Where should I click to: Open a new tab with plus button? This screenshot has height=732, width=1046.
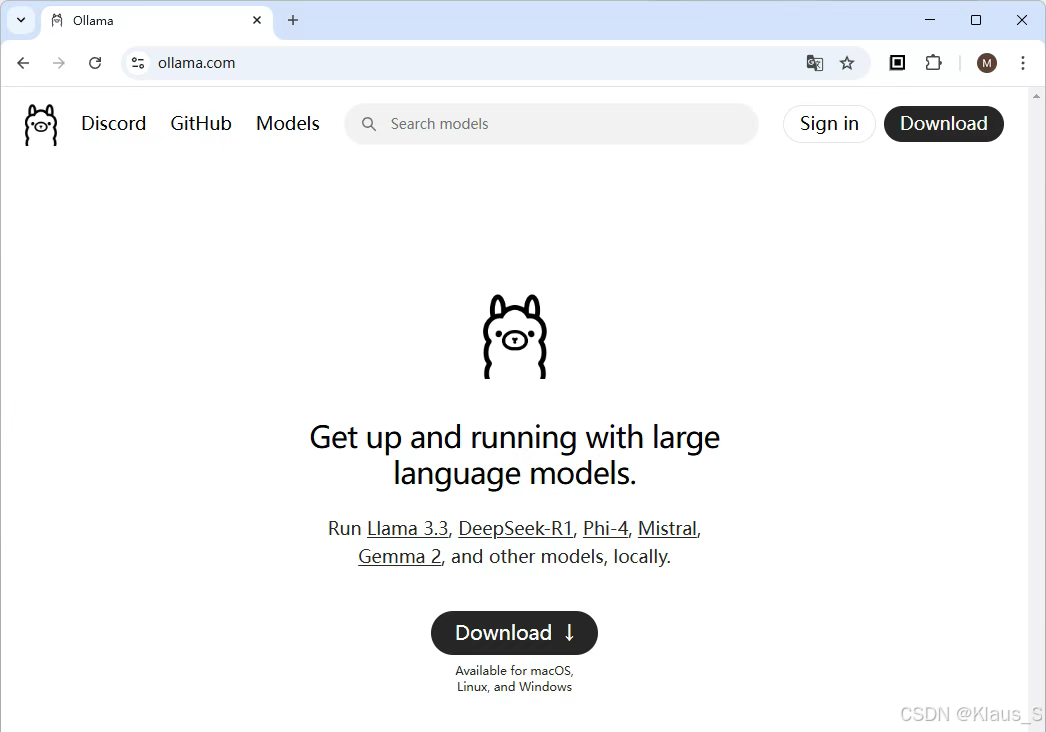pos(293,20)
